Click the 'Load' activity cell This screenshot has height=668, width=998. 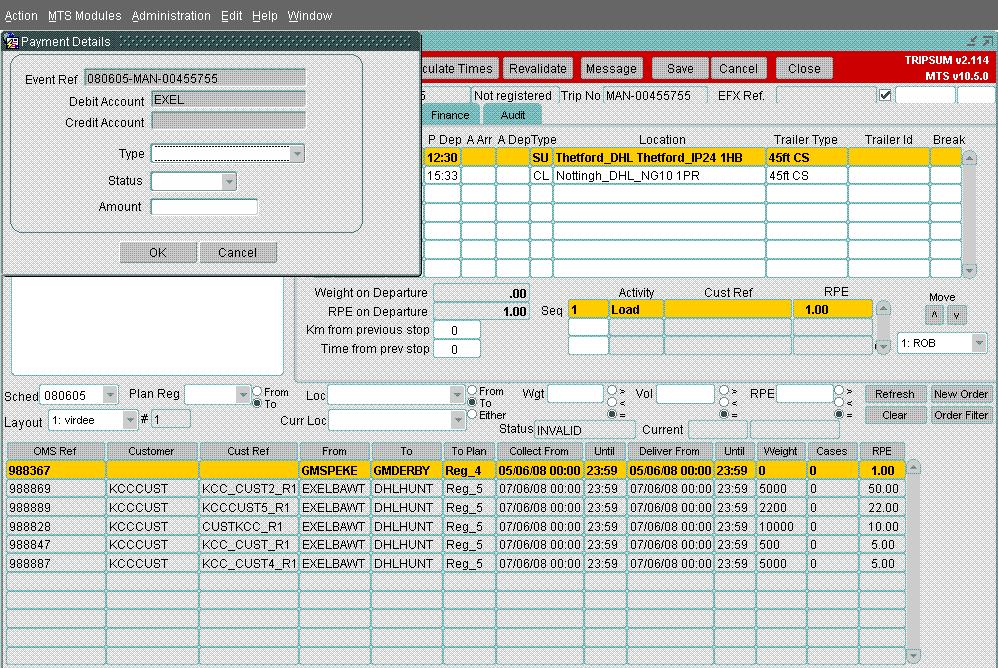[636, 310]
